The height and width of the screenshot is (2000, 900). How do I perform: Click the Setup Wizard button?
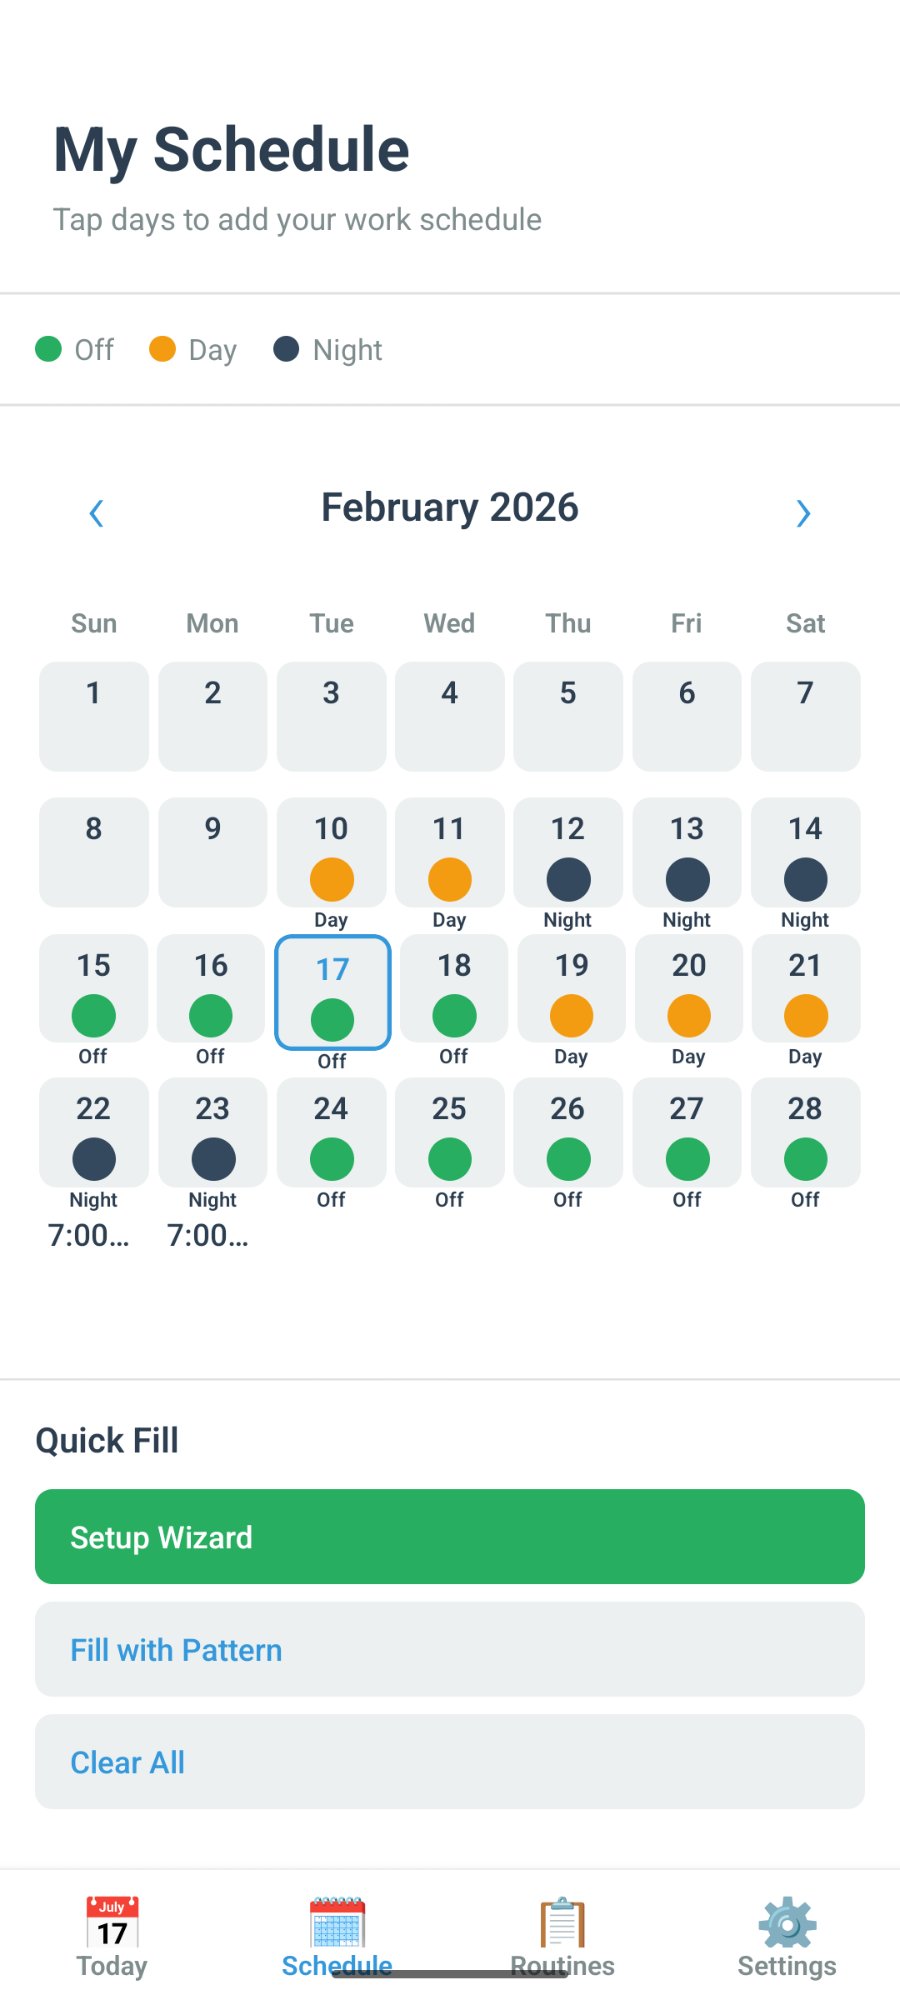(x=450, y=1536)
